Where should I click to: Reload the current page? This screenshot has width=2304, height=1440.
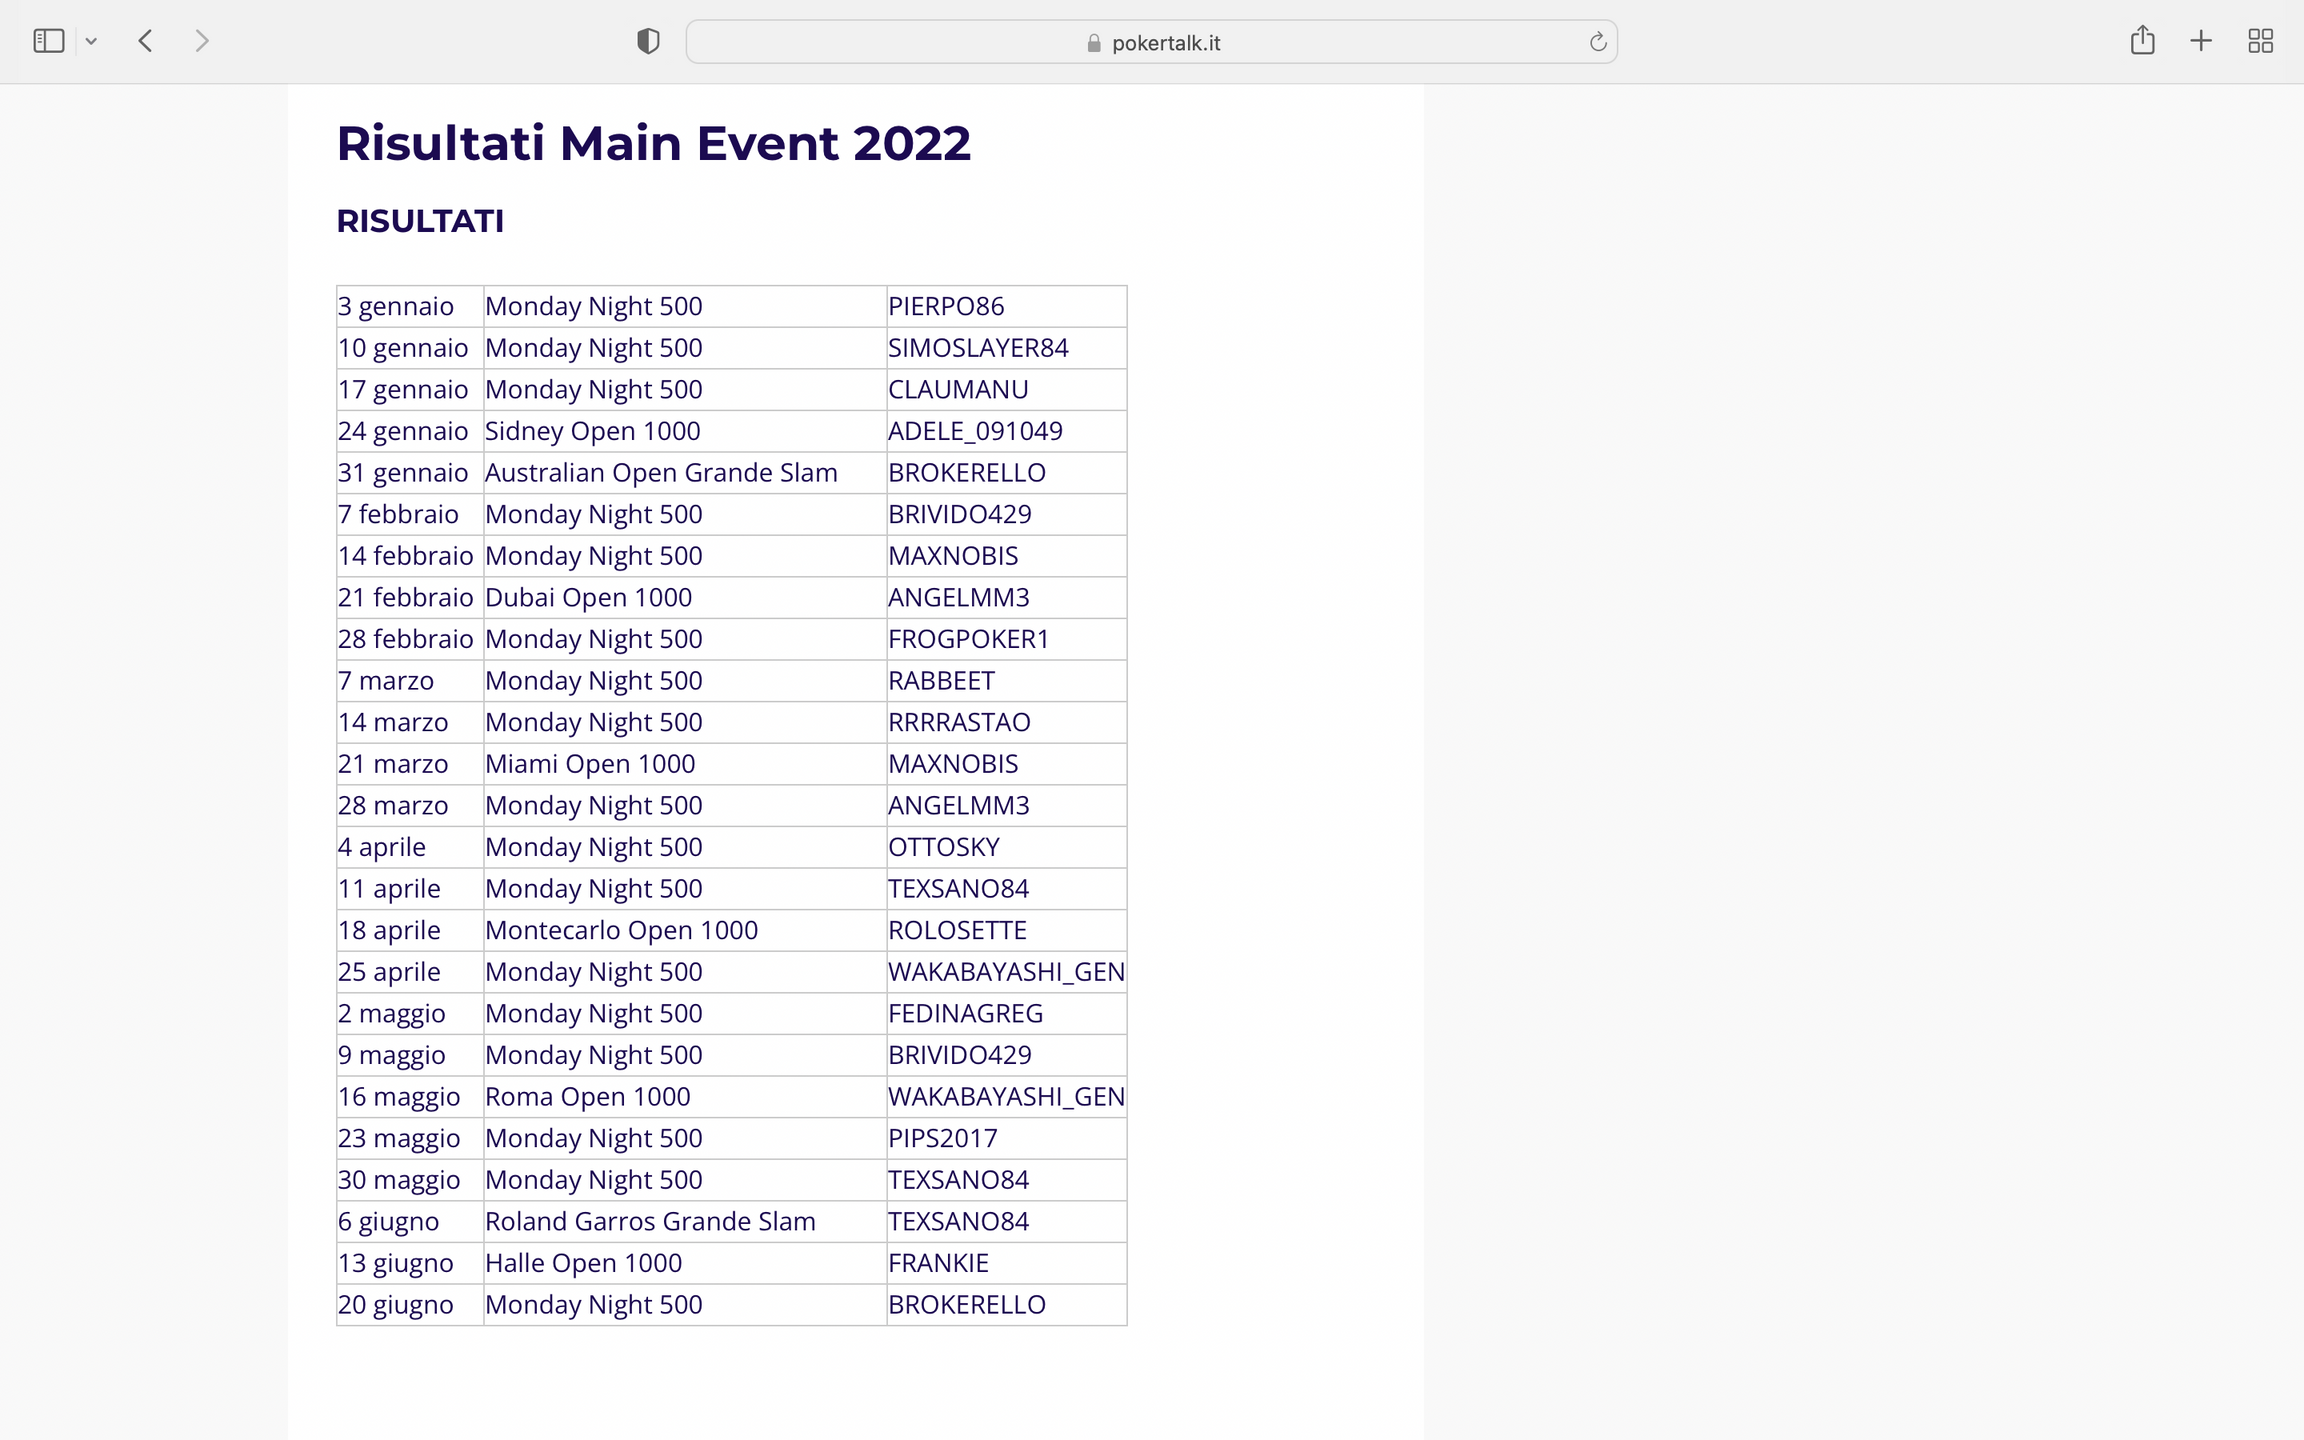[1597, 42]
